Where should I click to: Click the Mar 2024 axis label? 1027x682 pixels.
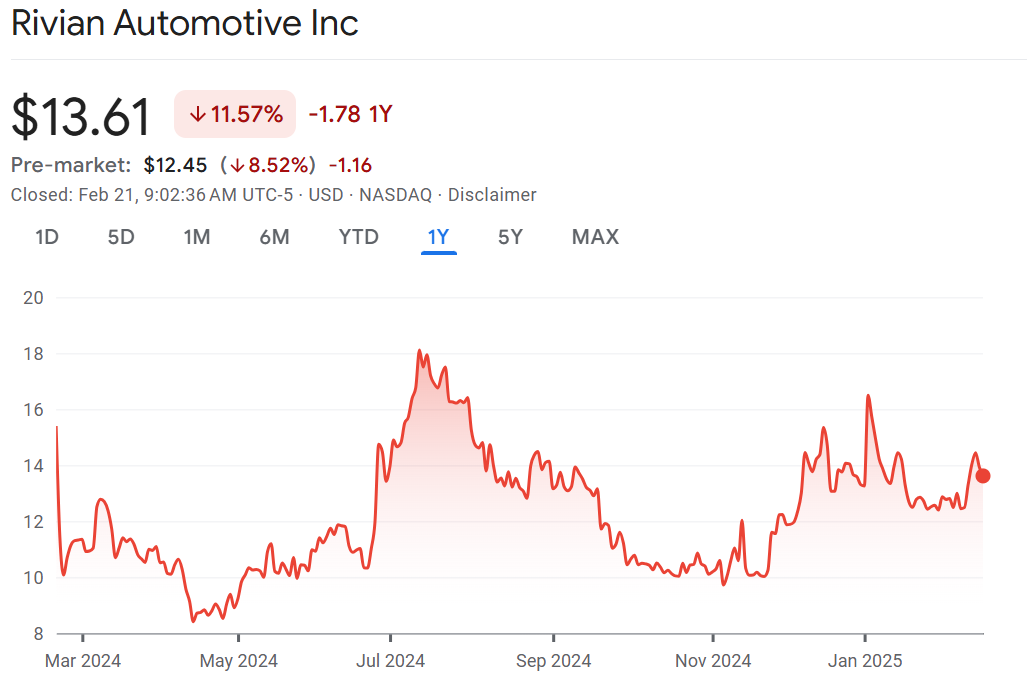tap(83, 660)
